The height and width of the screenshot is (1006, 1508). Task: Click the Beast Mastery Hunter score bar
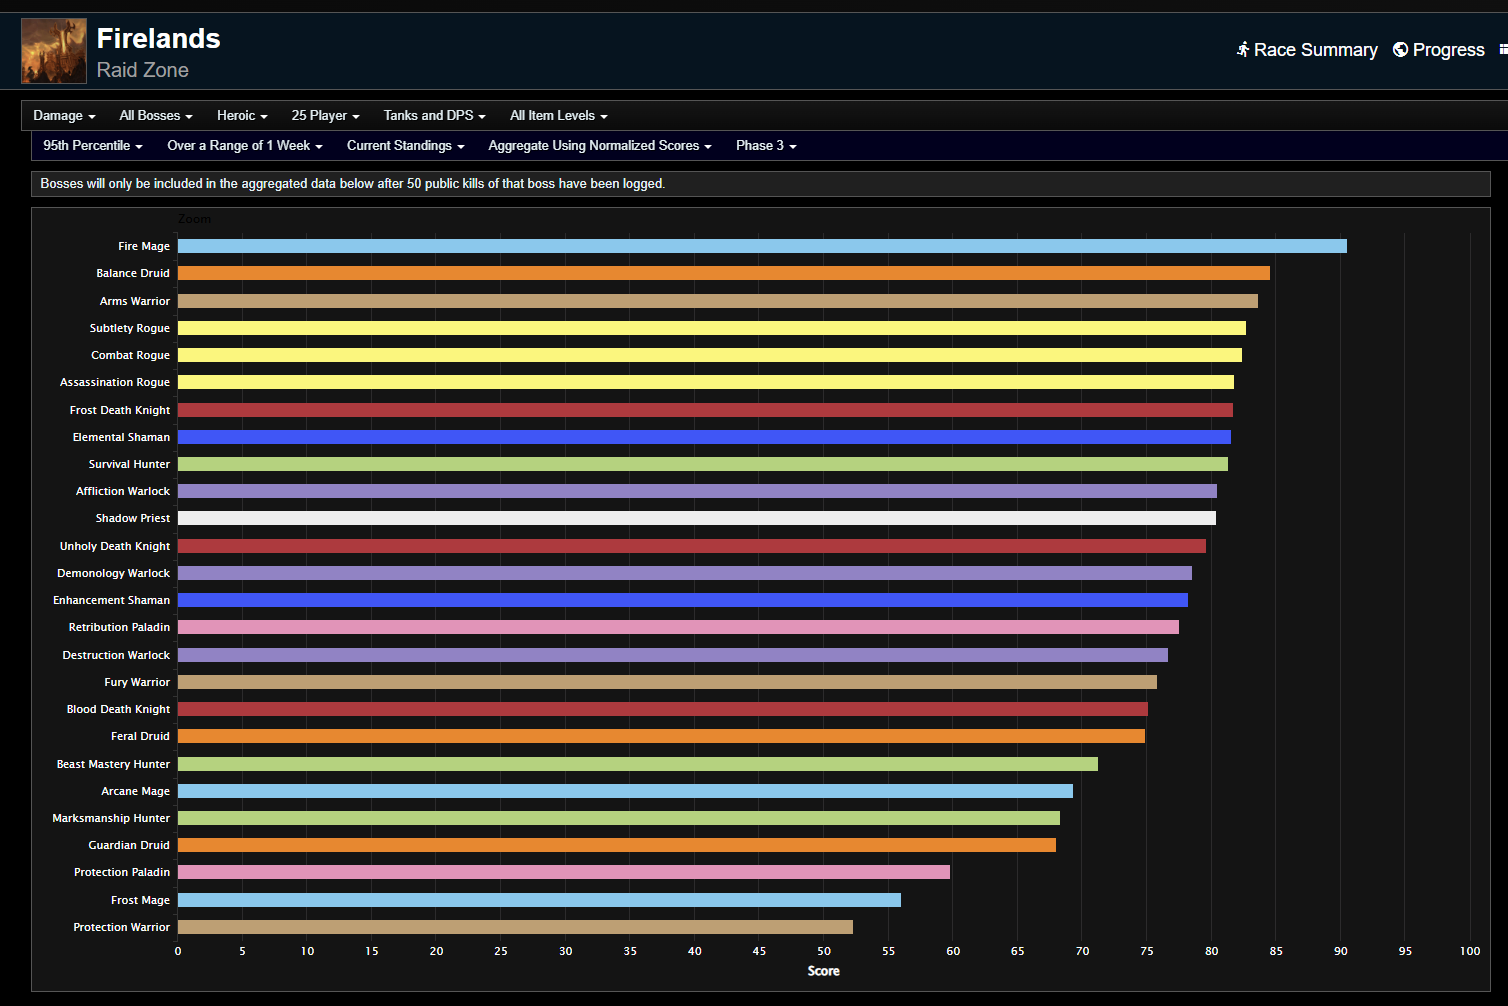click(638, 764)
